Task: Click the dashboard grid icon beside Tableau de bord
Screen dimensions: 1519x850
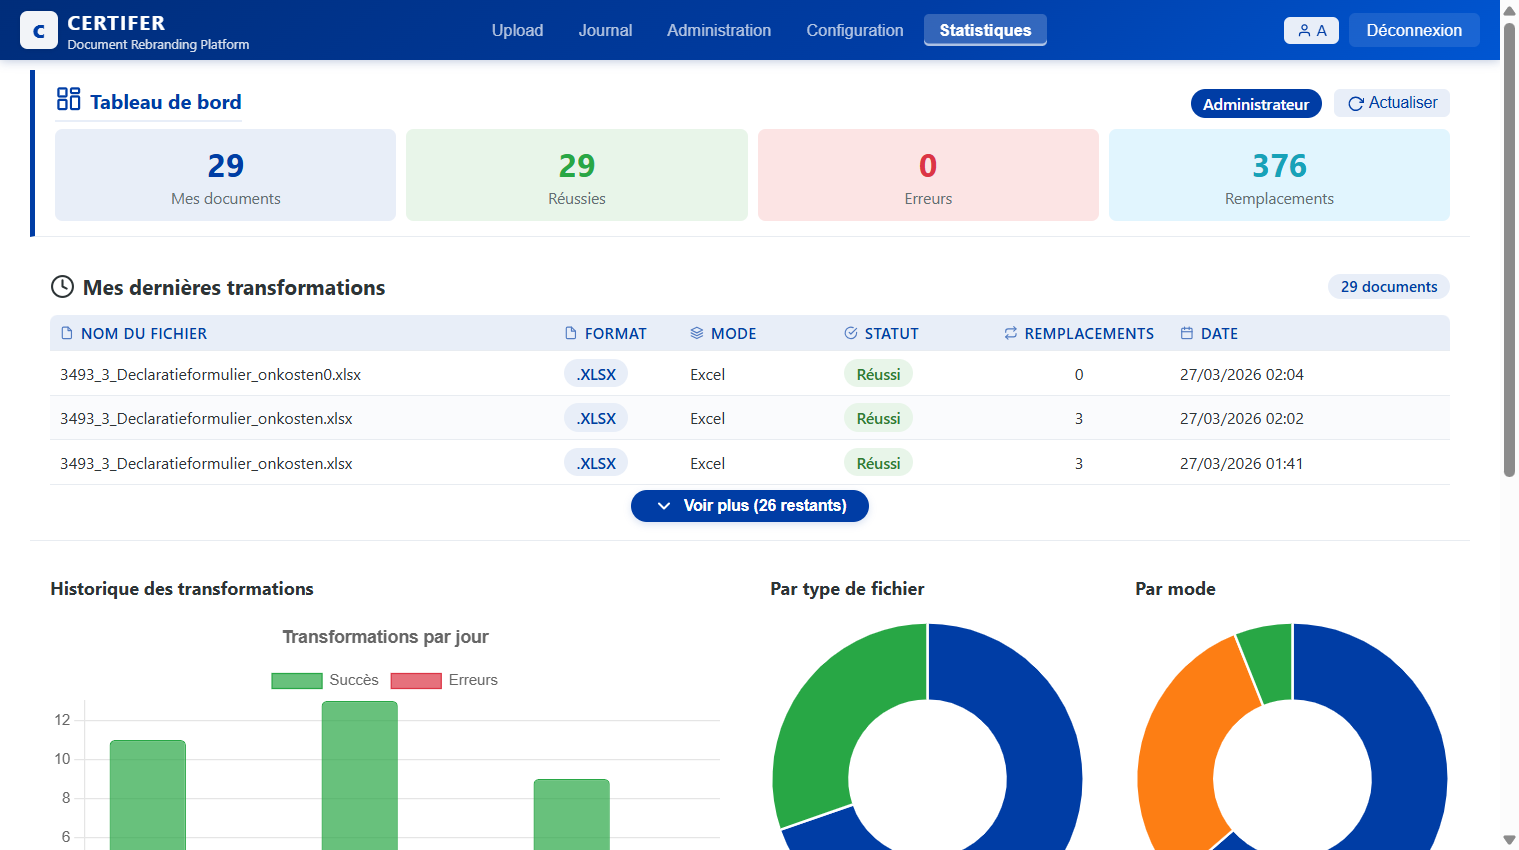Action: (68, 99)
